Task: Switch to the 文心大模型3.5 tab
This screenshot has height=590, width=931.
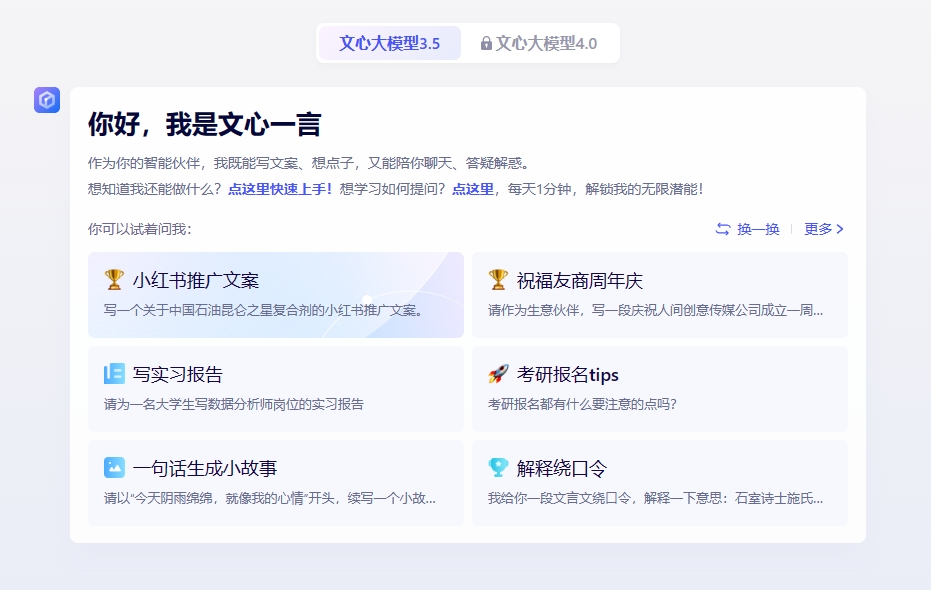Action: click(x=389, y=43)
